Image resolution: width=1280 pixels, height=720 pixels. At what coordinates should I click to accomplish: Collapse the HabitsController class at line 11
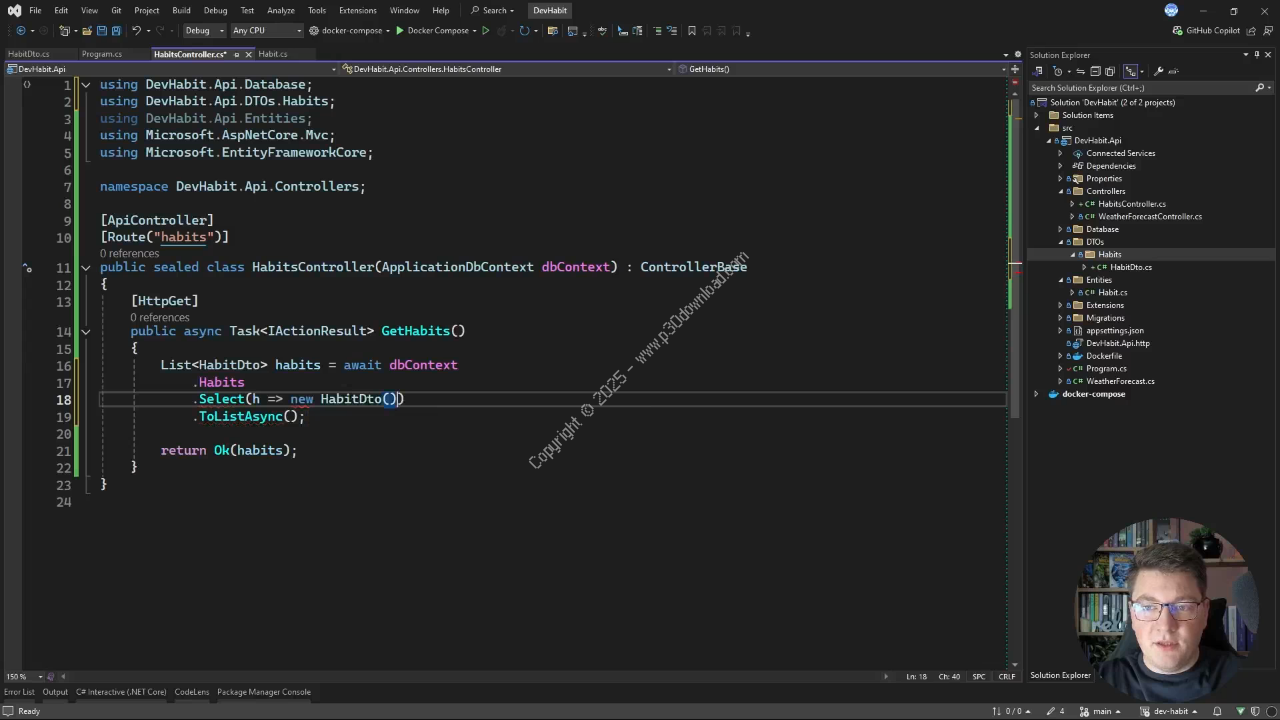(86, 268)
